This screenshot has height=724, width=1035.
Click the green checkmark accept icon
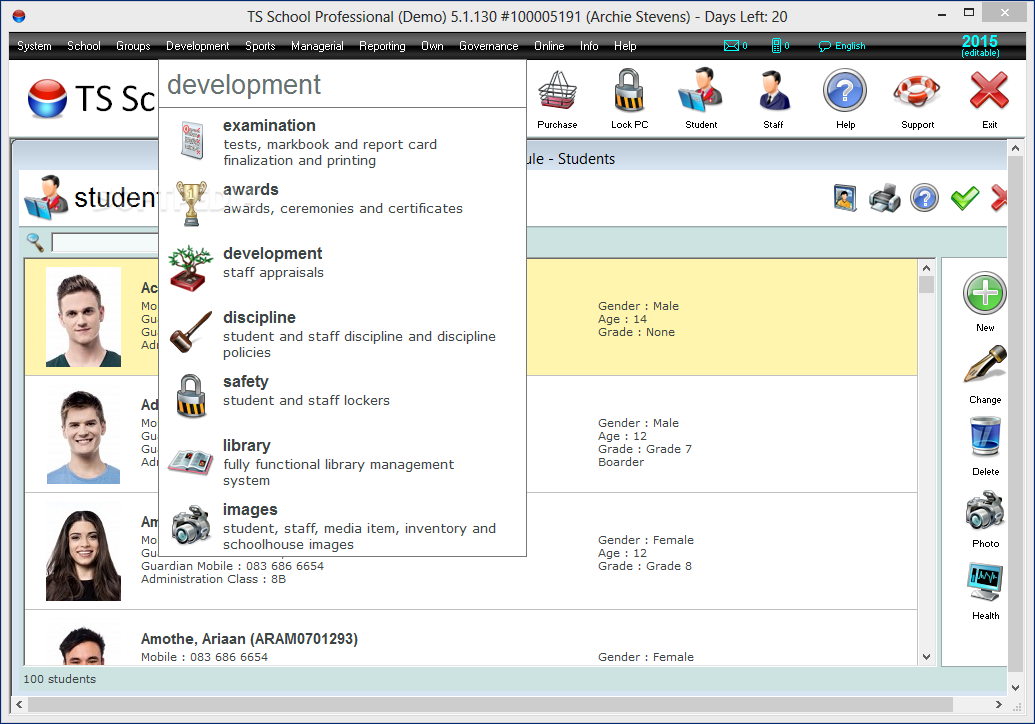coord(964,198)
